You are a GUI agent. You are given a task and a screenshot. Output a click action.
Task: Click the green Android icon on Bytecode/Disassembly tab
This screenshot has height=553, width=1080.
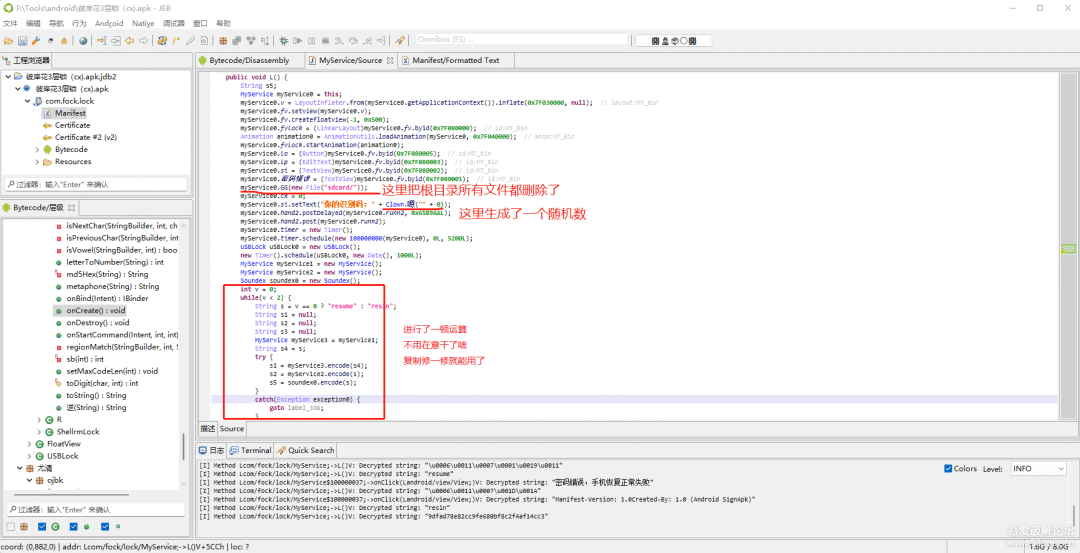click(x=202, y=61)
